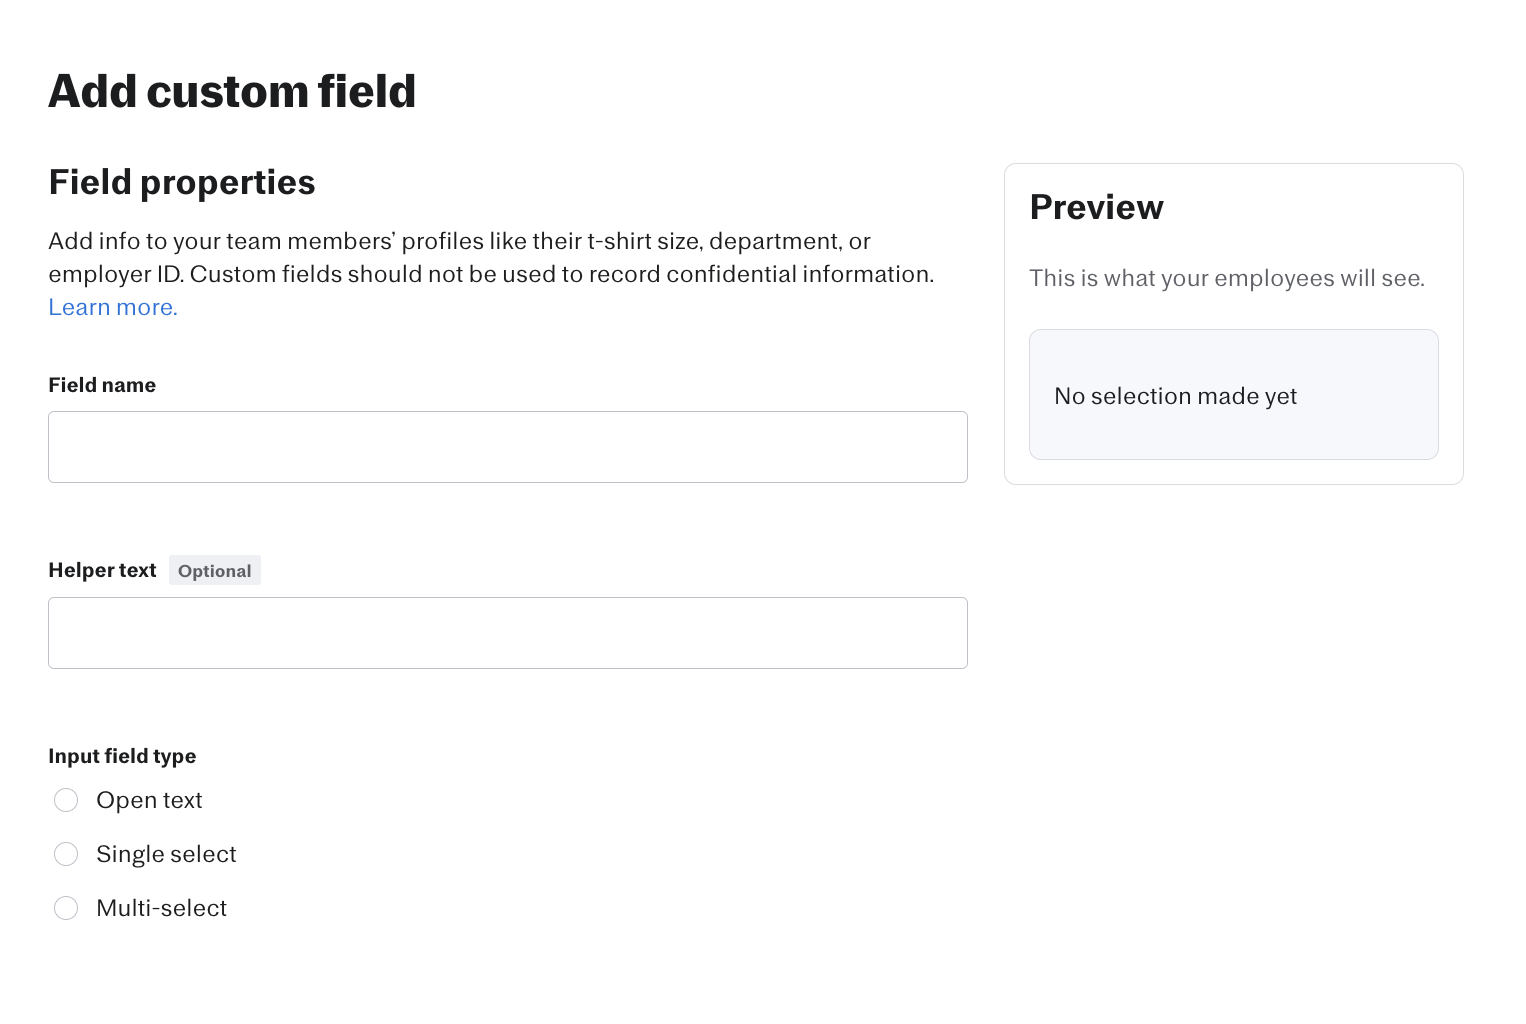This screenshot has height=1024, width=1526.
Task: Click the Helper text input box
Action: [507, 633]
